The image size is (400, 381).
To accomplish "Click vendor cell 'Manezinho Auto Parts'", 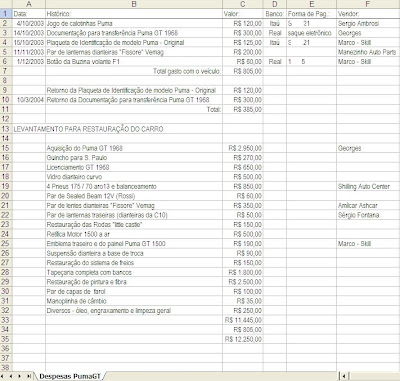I will pyautogui.click(x=368, y=52).
